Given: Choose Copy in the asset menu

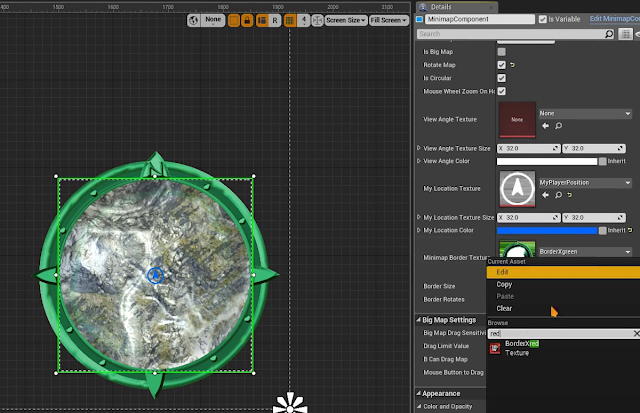Looking at the screenshot, I should click(x=563, y=284).
